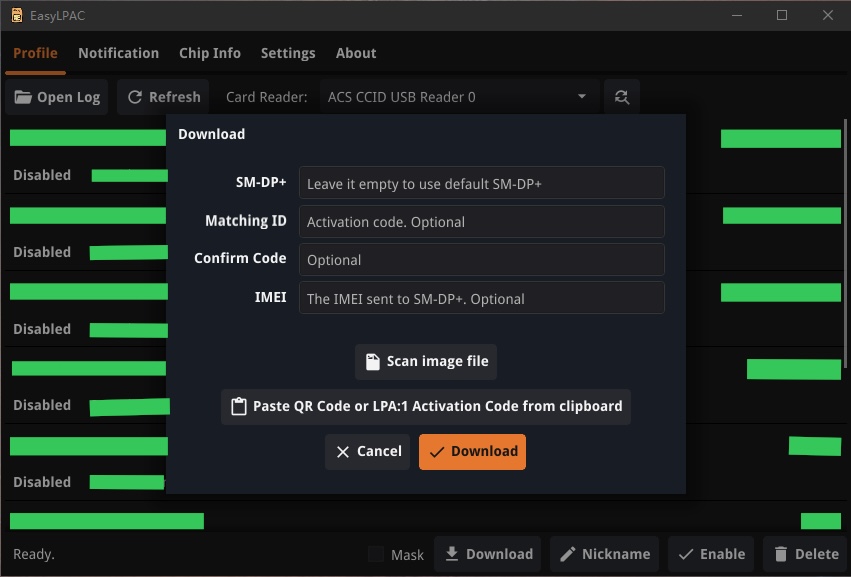851x577 pixels.
Task: Click Nickname button with pencil icon
Action: 604,554
